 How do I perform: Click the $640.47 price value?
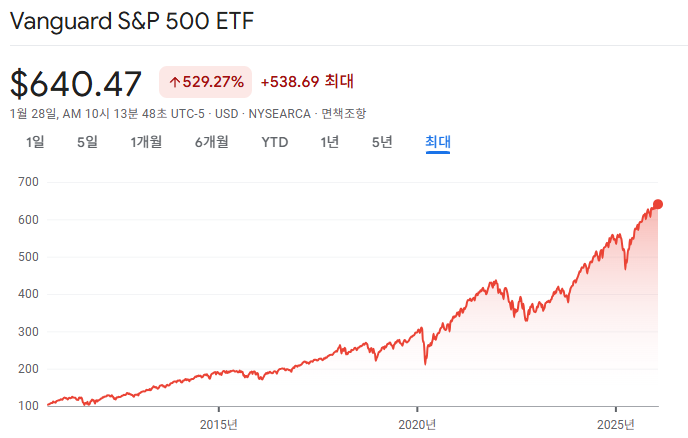tap(76, 82)
